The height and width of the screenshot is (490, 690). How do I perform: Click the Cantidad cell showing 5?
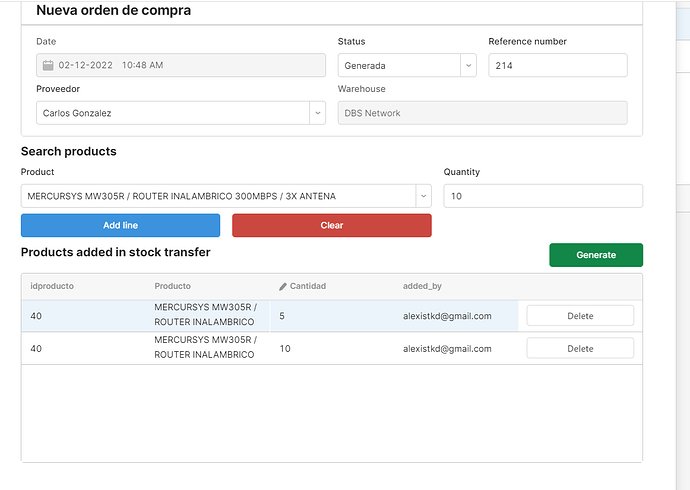(332, 316)
